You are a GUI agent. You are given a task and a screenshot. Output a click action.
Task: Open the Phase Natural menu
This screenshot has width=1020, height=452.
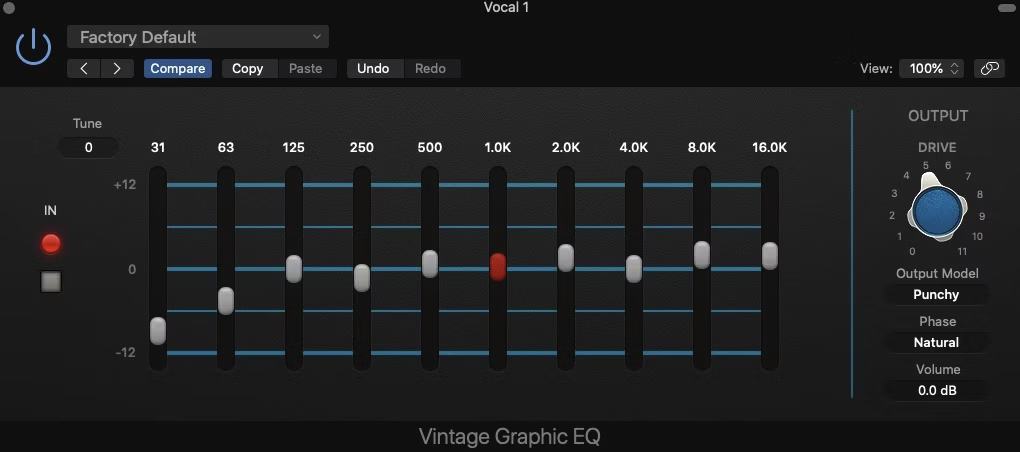[x=936, y=343]
